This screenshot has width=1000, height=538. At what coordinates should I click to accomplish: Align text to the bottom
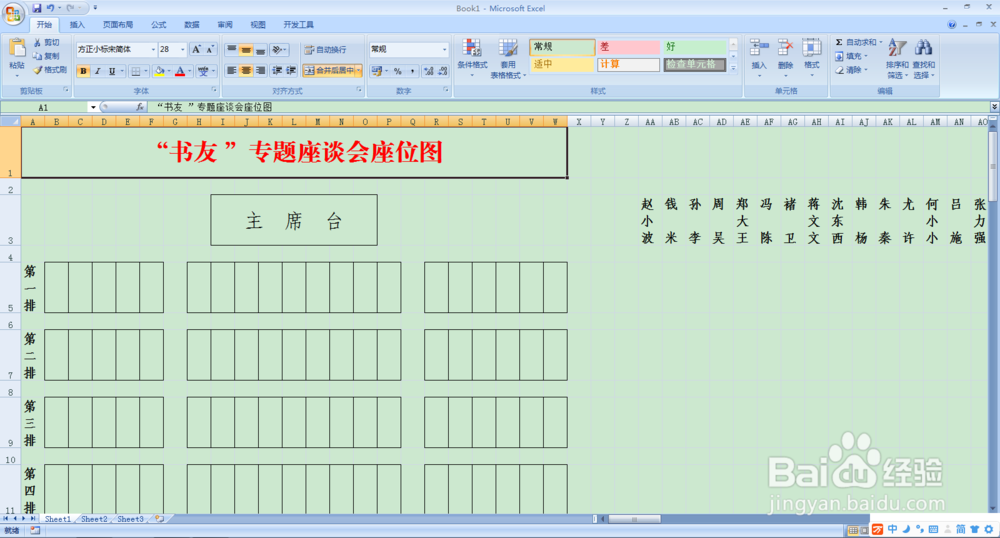click(x=260, y=49)
